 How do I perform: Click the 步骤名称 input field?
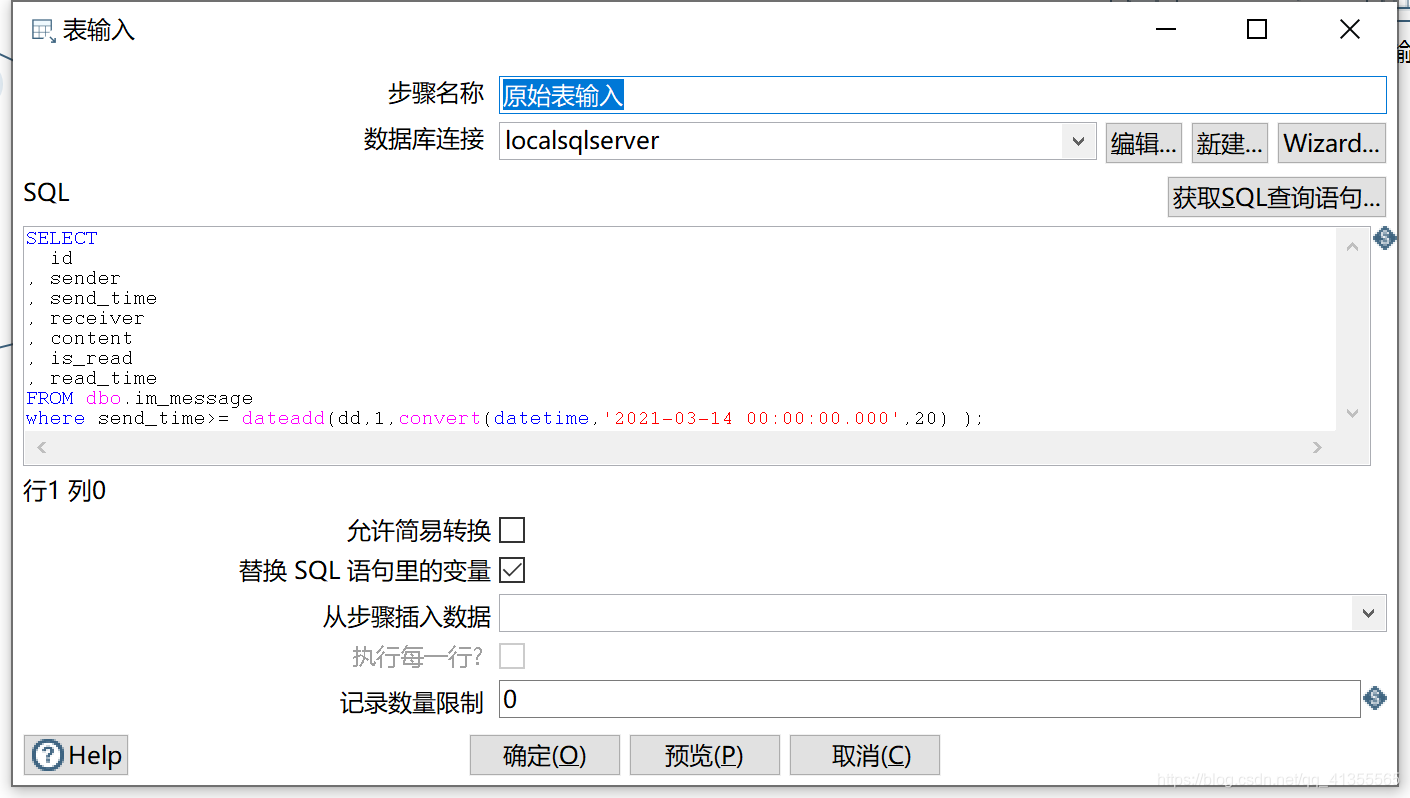click(x=943, y=95)
